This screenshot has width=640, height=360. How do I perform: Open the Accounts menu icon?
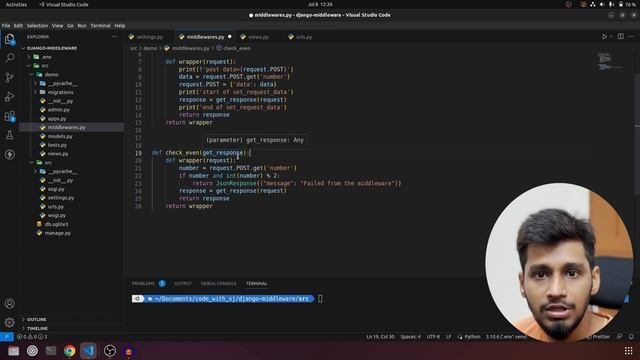point(9,303)
